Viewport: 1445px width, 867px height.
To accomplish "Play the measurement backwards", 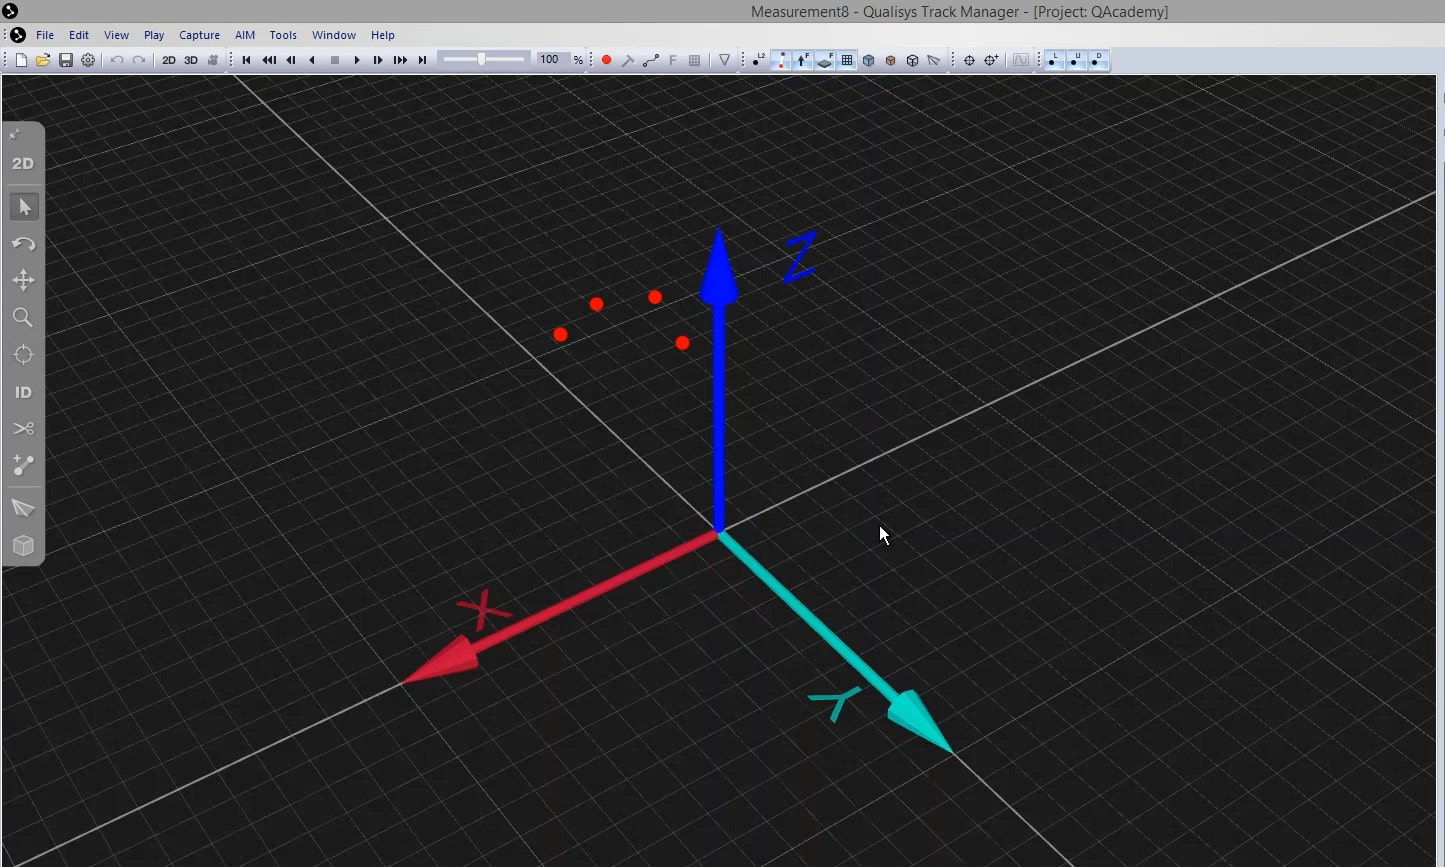I will [312, 60].
